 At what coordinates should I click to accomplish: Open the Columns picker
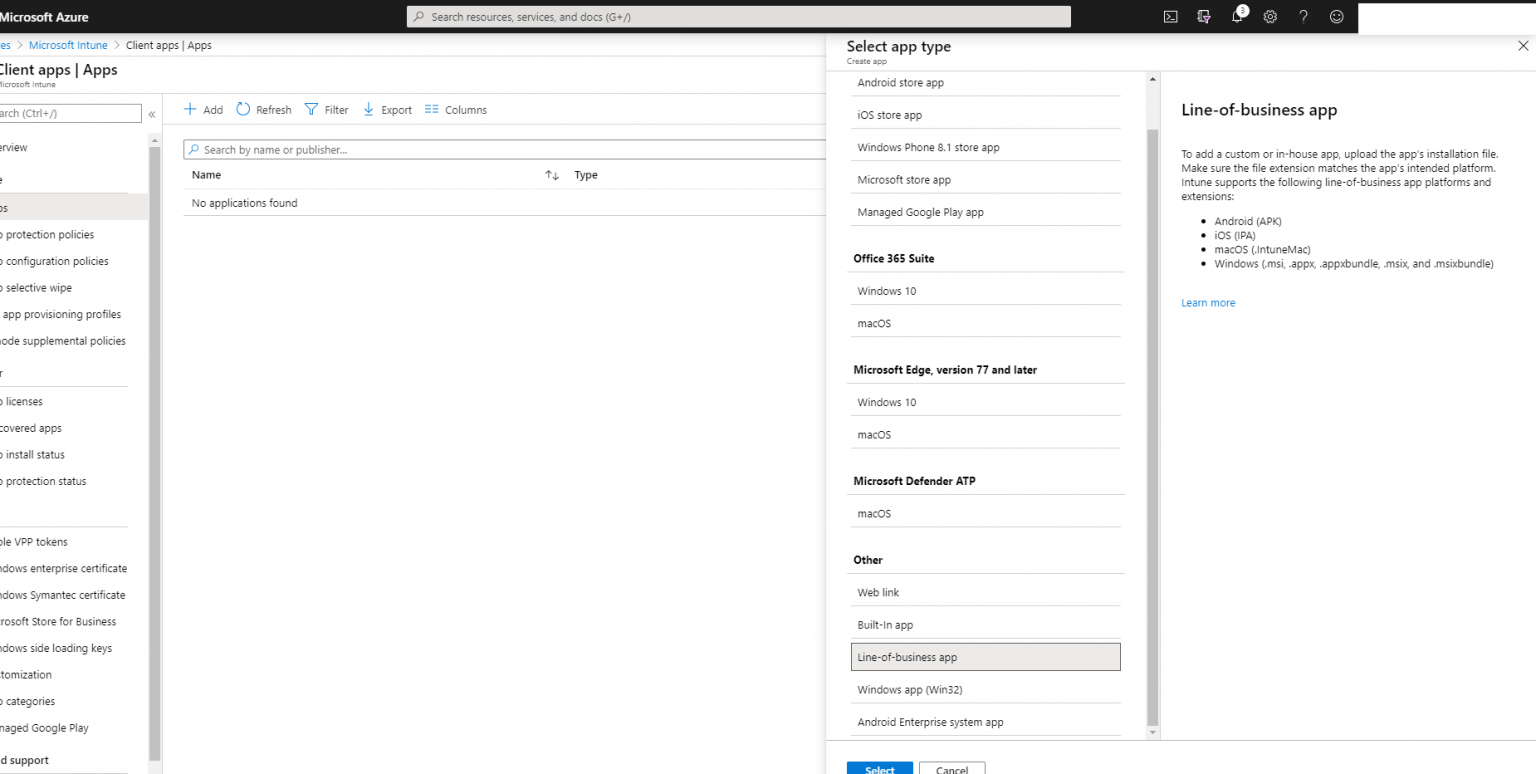pos(455,109)
